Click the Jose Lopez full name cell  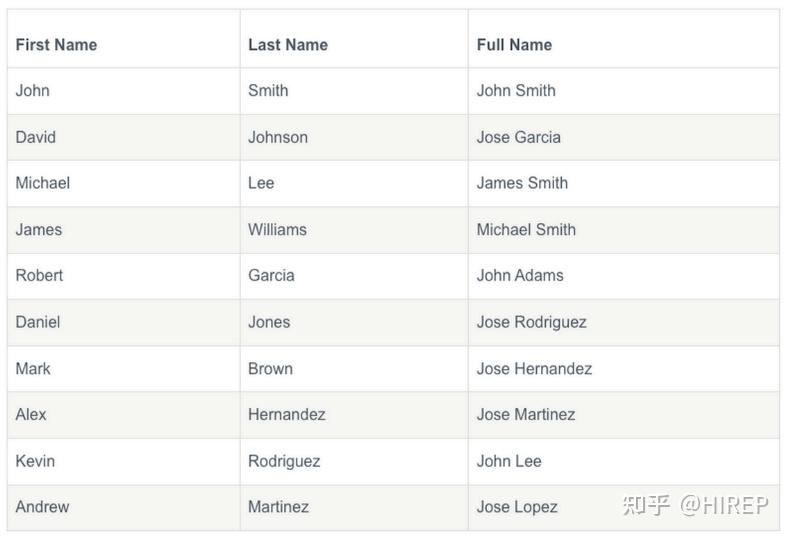pyautogui.click(x=517, y=507)
